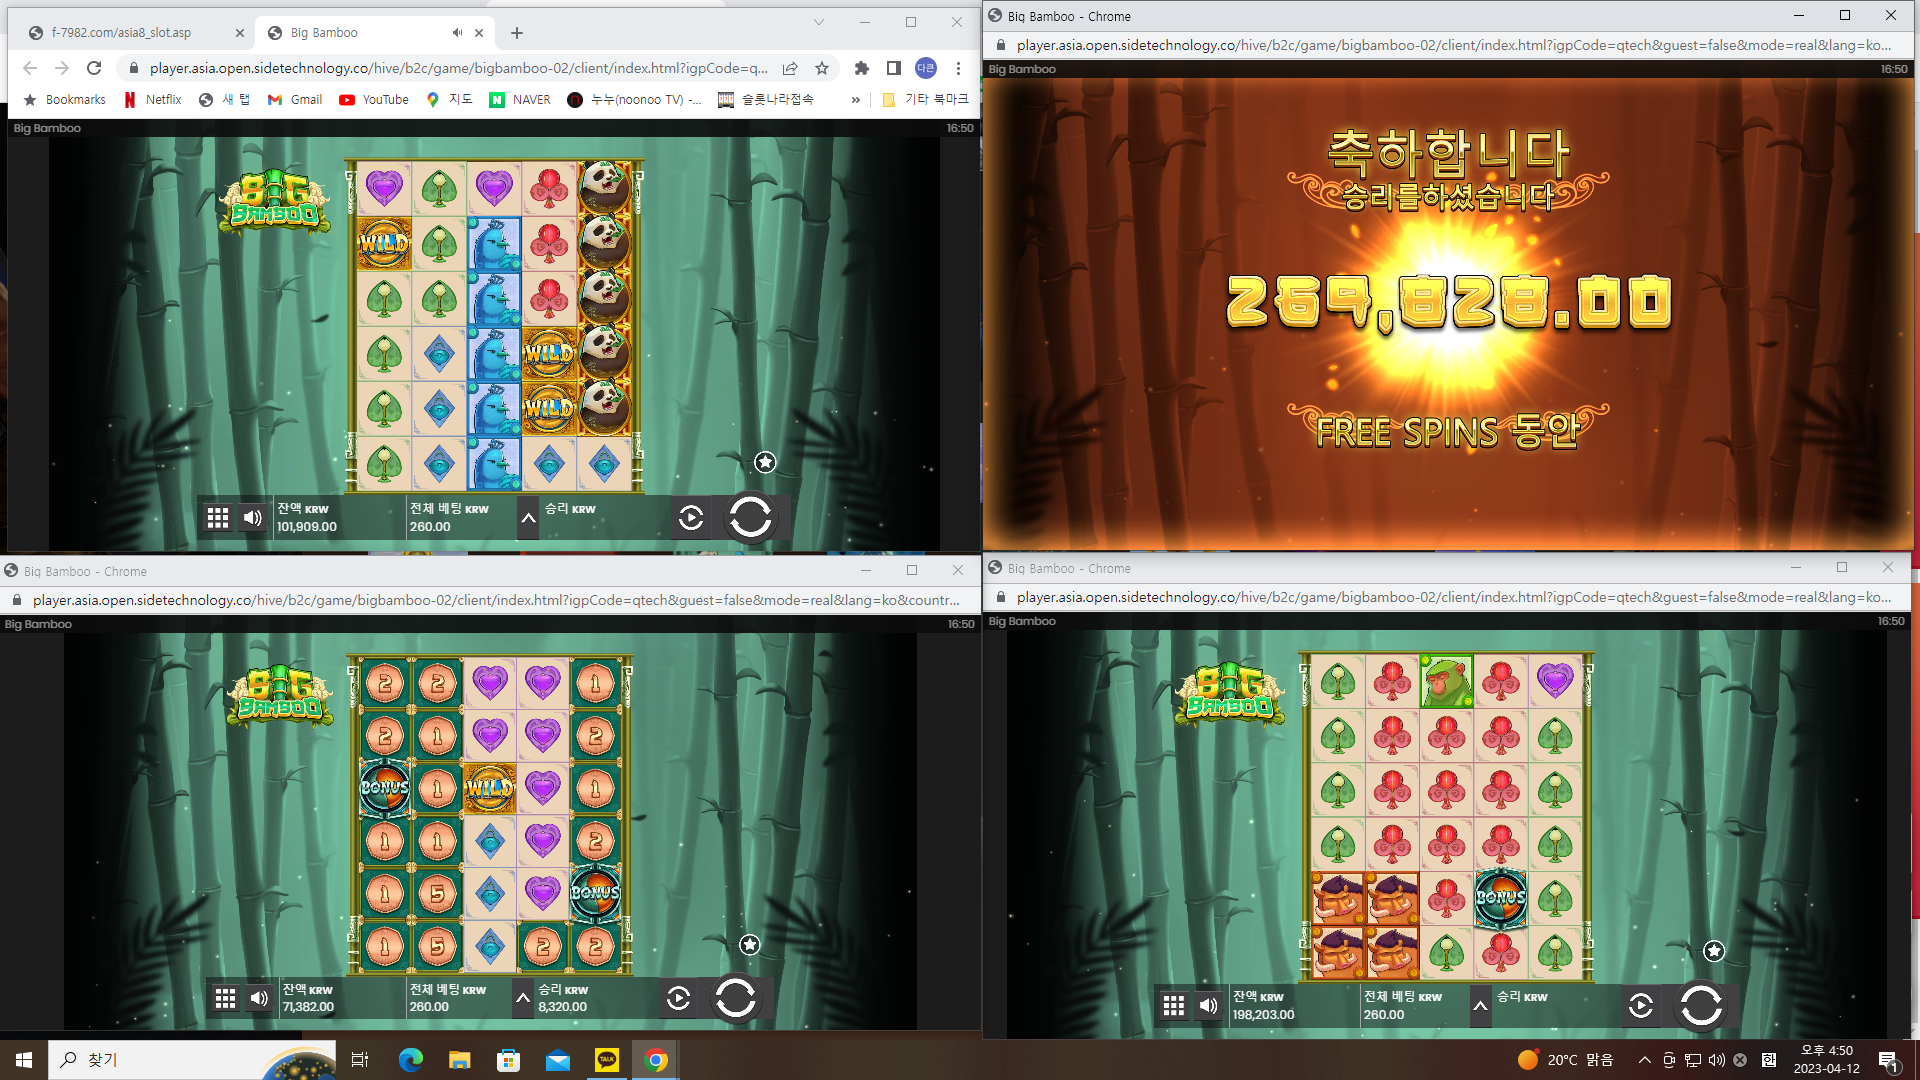Open the 지도 maps bookmark

point(449,99)
